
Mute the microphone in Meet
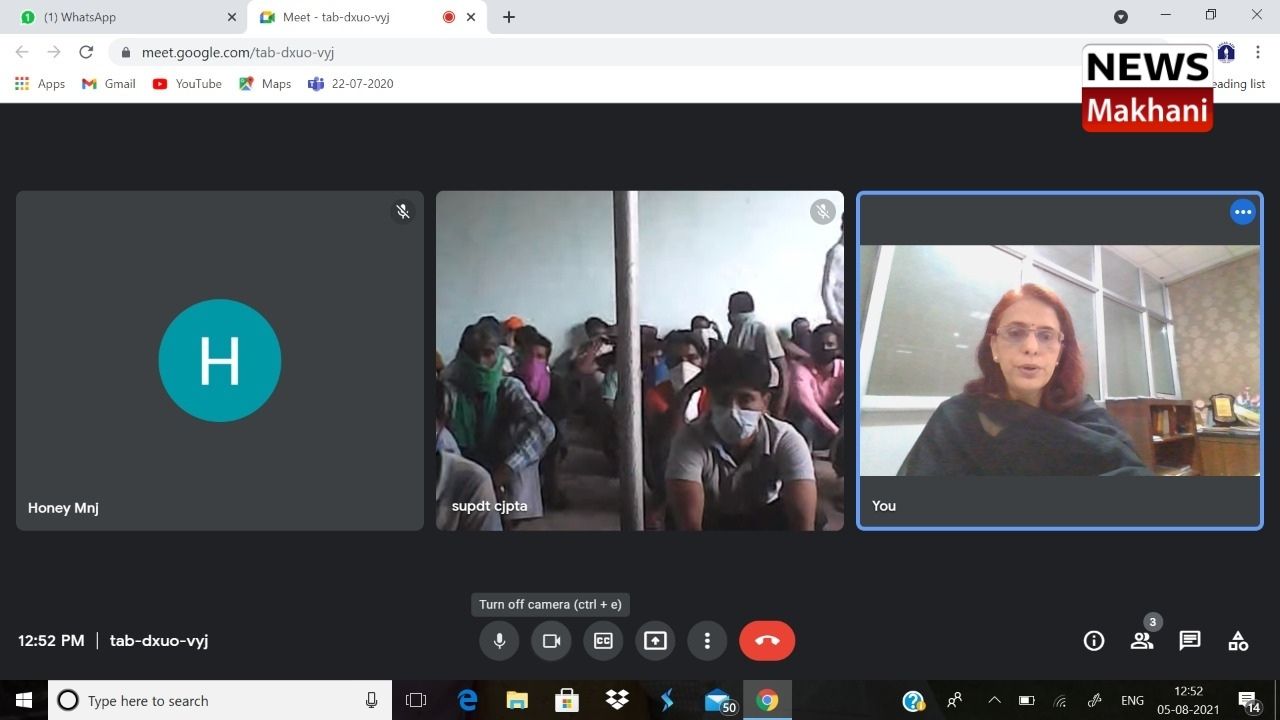click(499, 641)
